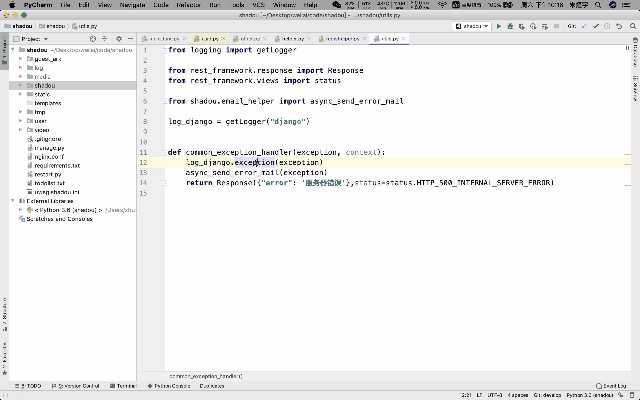Screen dimensions: 640x400
Task: Open the shadou run configuration dropdown
Action: (x=472, y=26)
